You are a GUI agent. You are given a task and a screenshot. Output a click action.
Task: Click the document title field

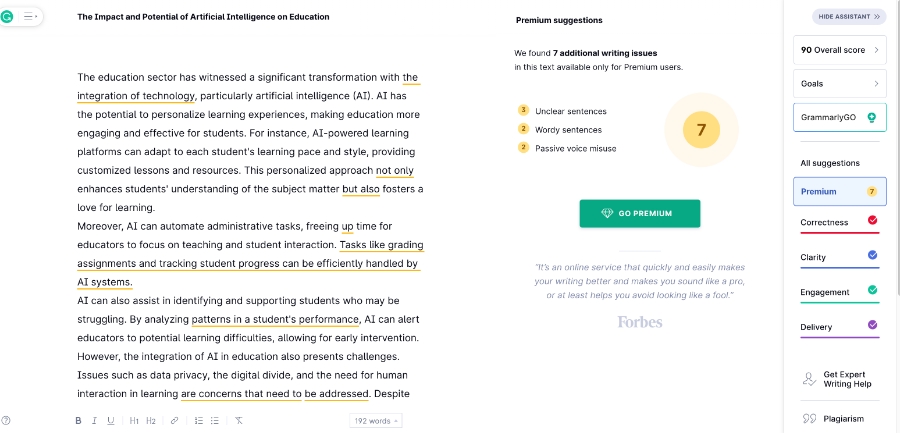203,17
